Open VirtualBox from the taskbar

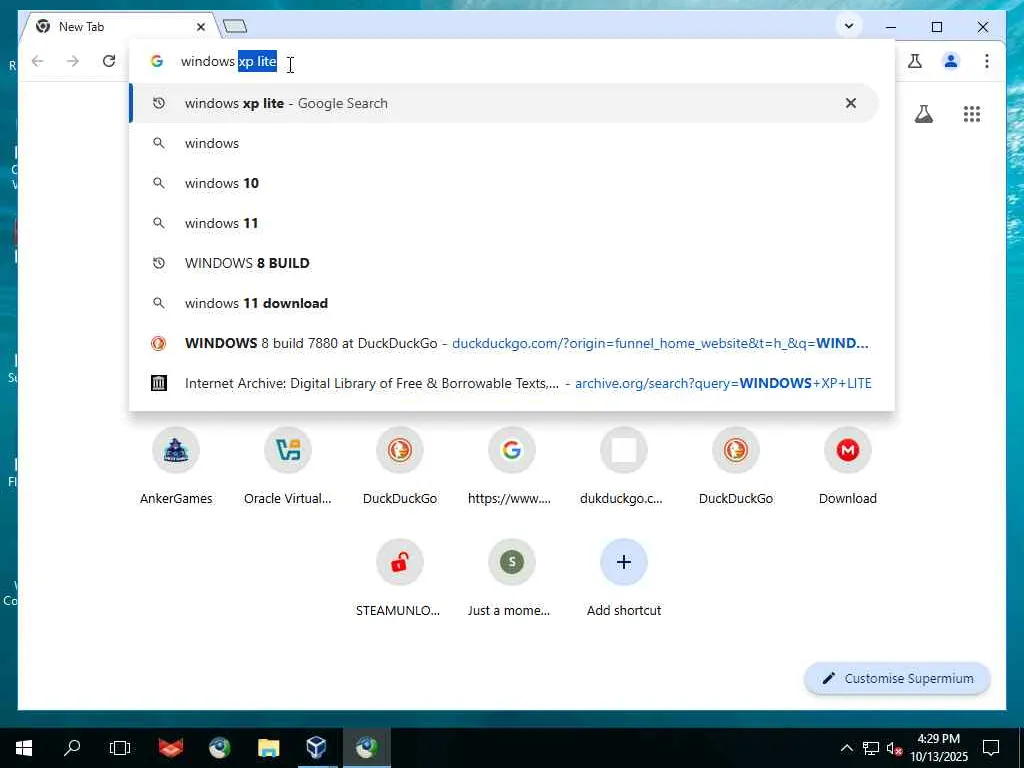coord(317,748)
